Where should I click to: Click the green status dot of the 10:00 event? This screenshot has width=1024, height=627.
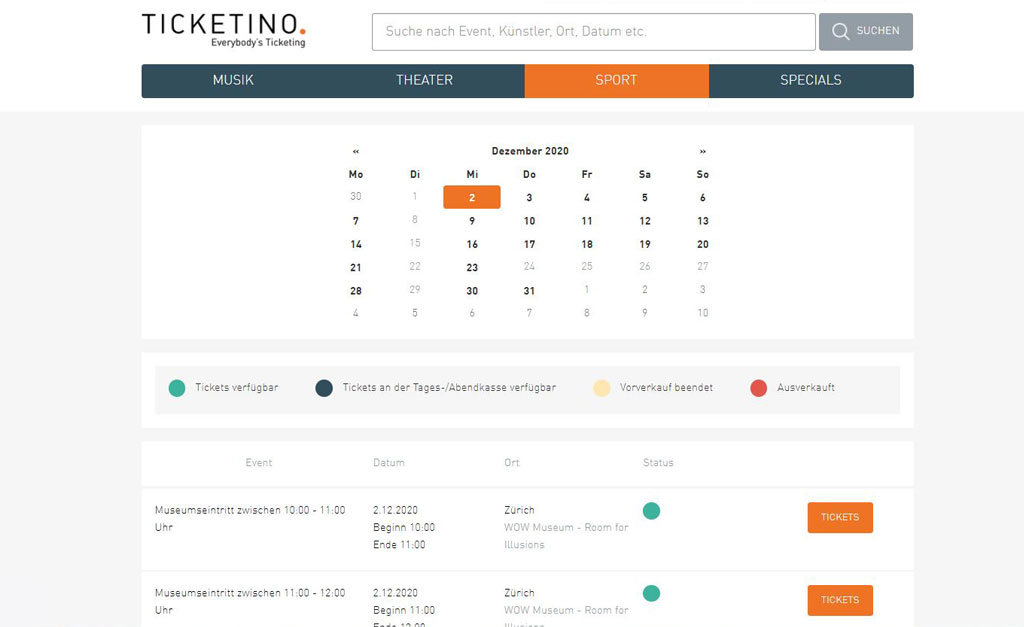point(651,510)
